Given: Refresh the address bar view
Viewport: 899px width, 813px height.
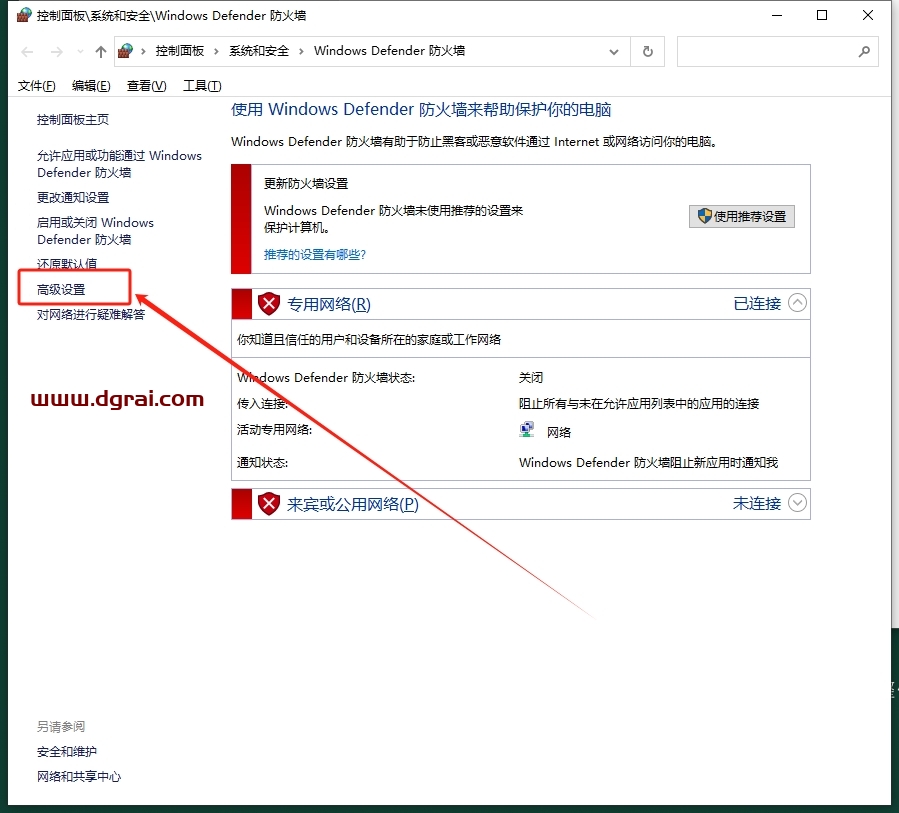Looking at the screenshot, I should click(x=648, y=51).
